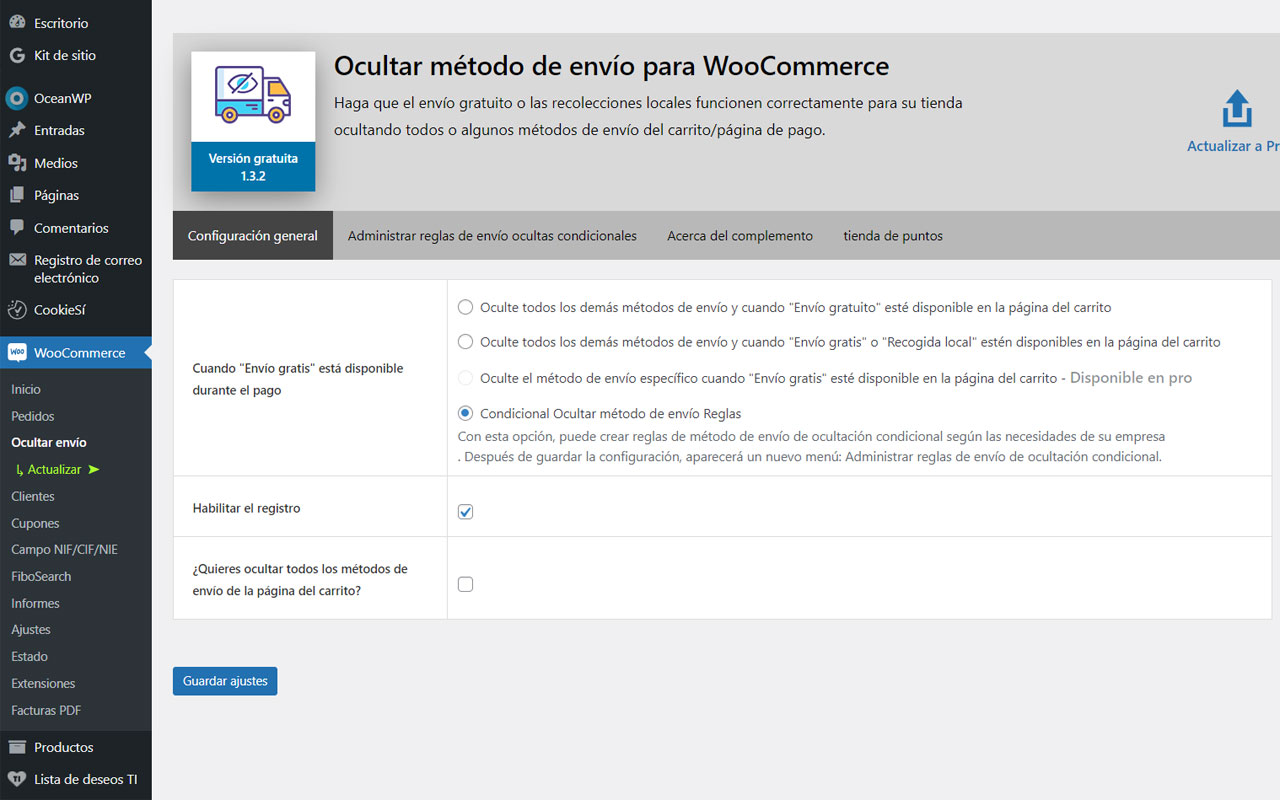Screen dimensions: 1280x800
Task: Click the plugin truck logo image
Action: tap(253, 96)
